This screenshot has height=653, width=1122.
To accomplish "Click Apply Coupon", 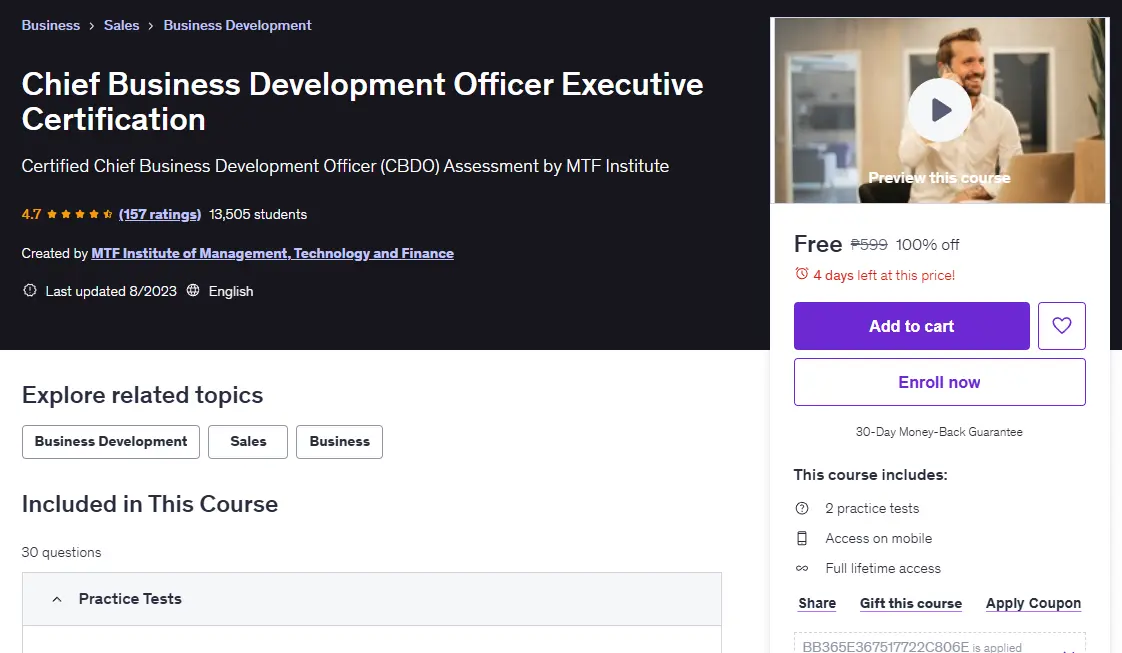I will coord(1033,603).
